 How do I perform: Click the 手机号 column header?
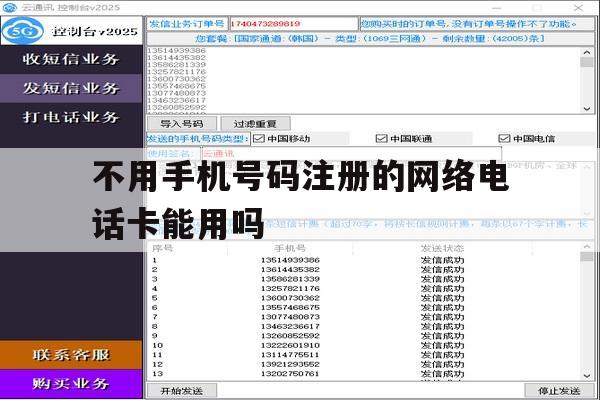[x=290, y=248]
